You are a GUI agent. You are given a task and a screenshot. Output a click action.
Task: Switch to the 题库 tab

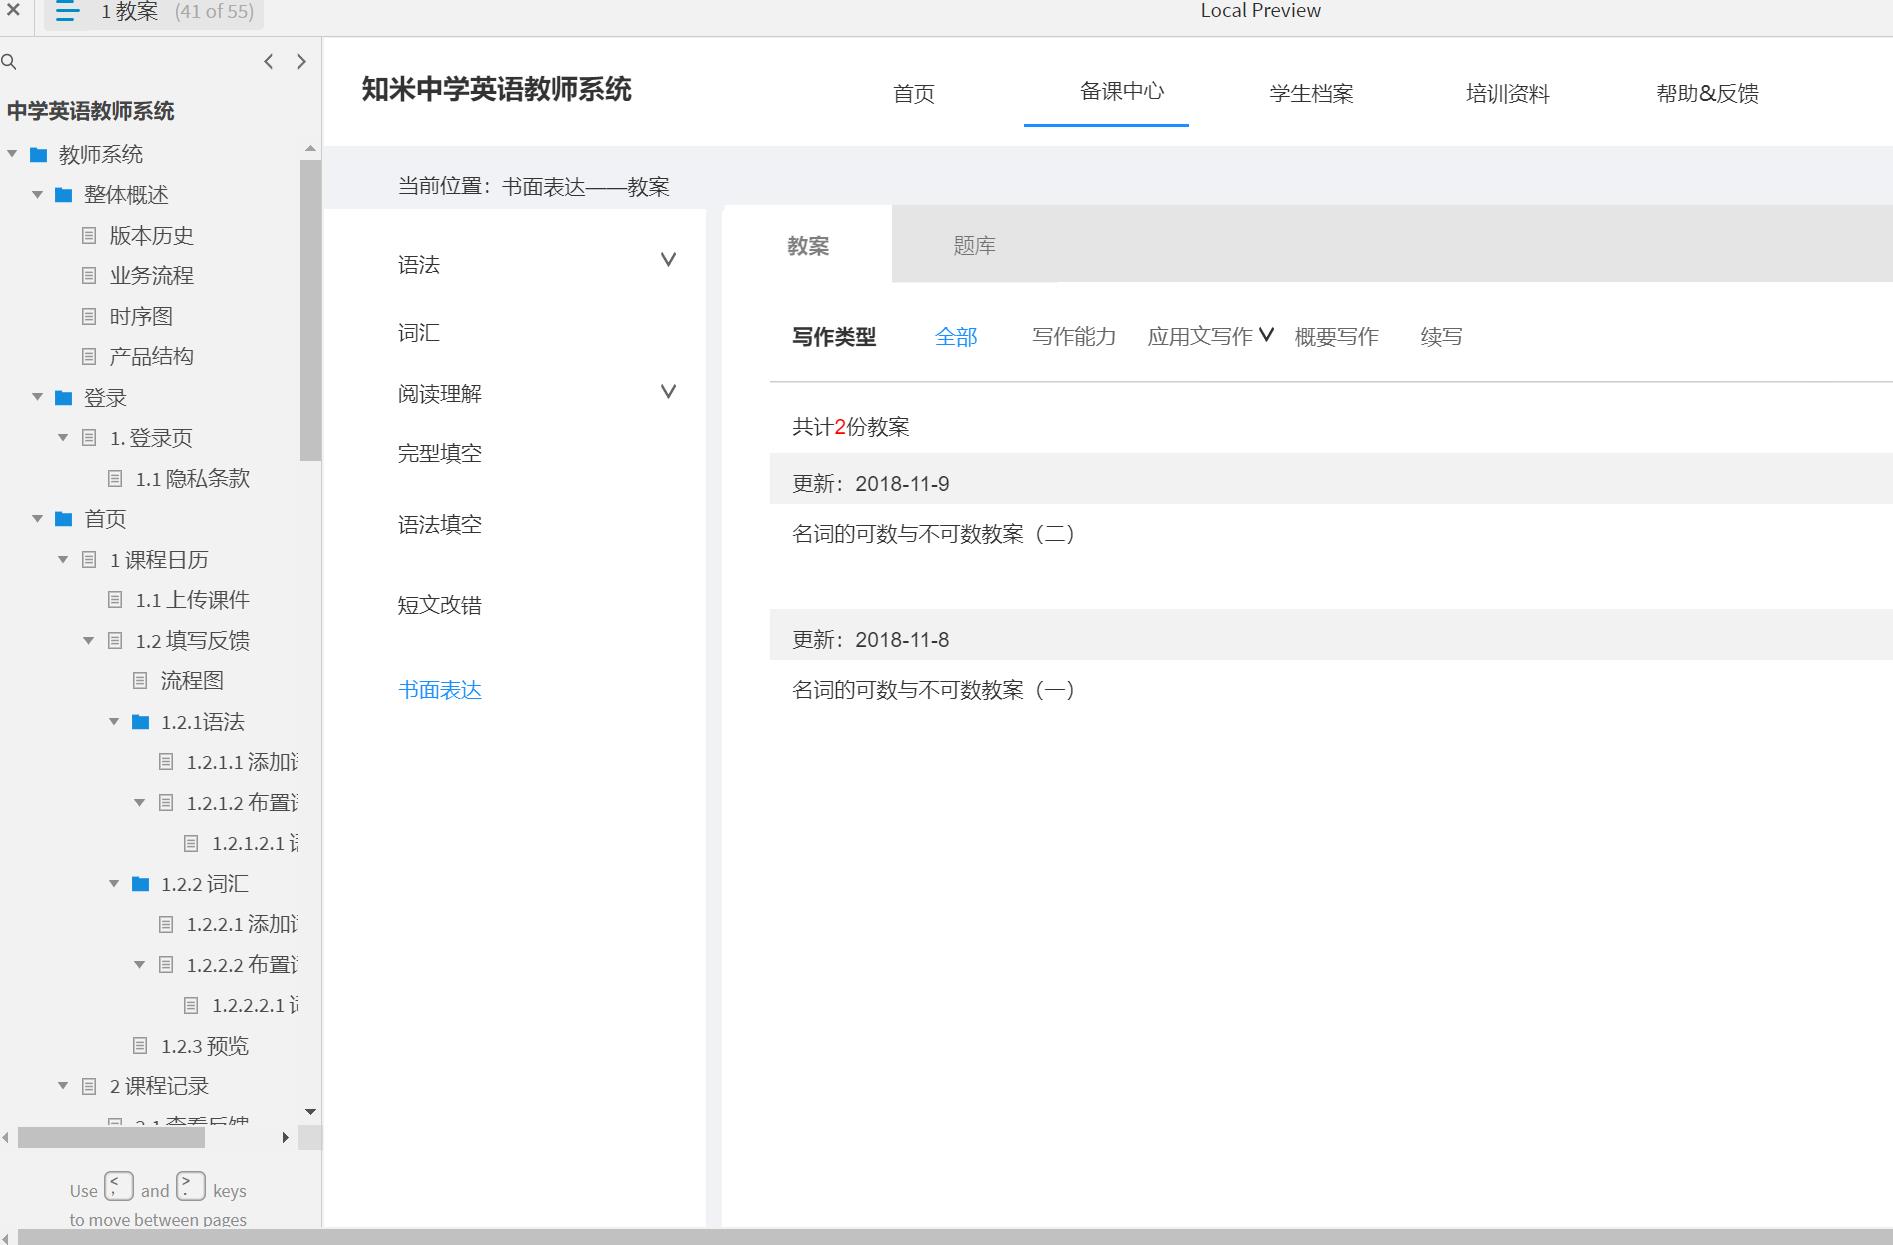[x=974, y=246]
